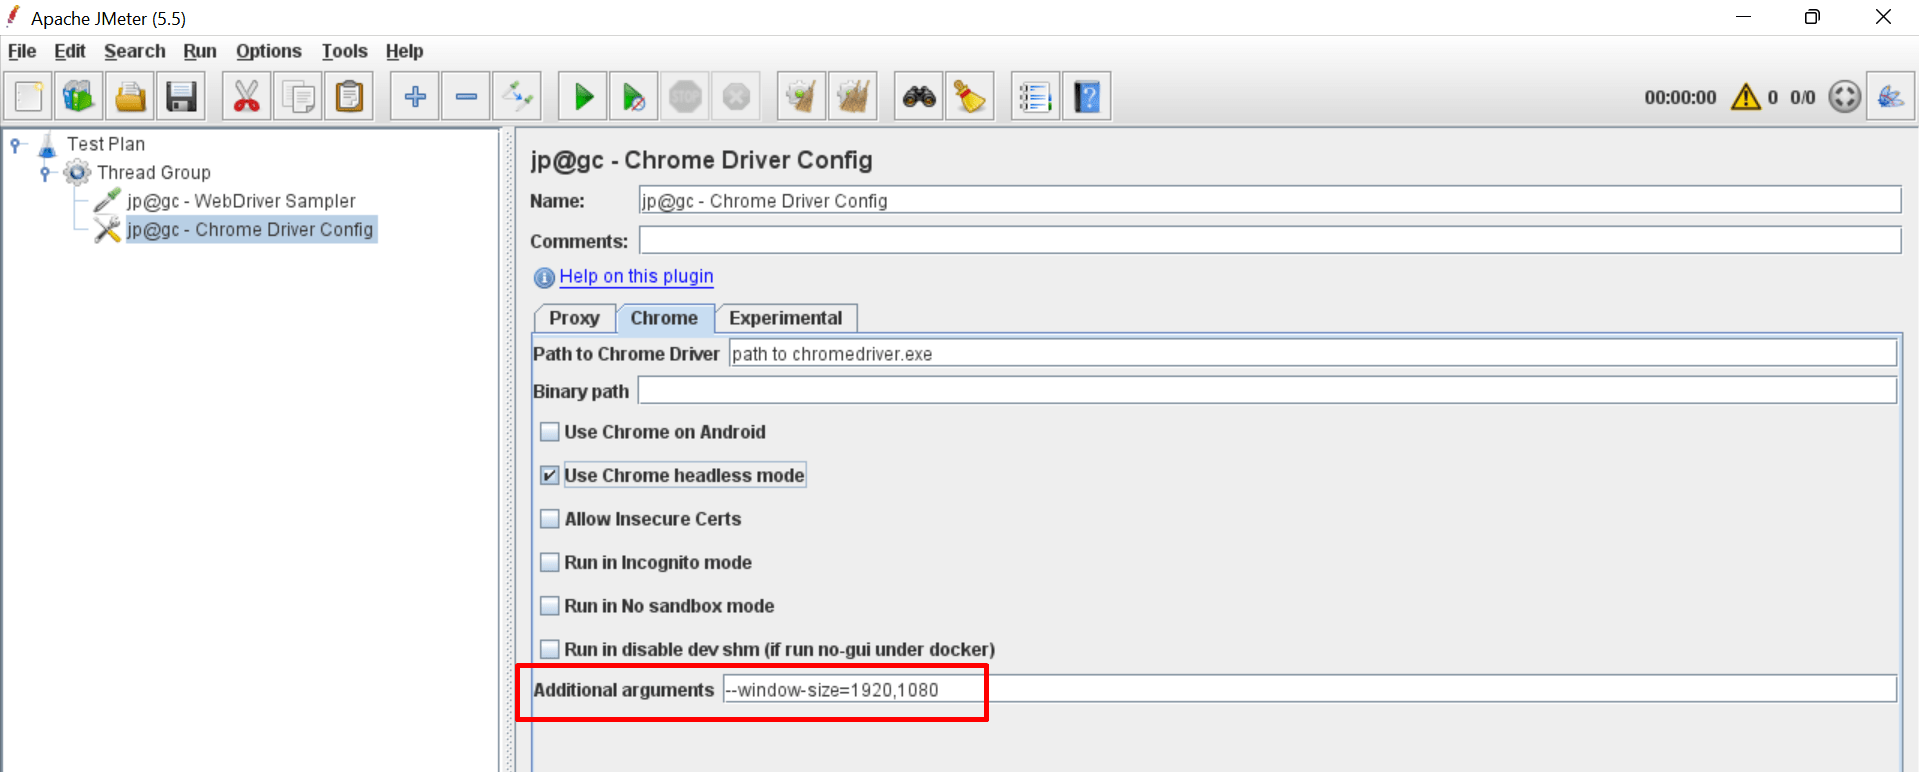Open the File menu
The width and height of the screenshot is (1919, 772).
pyautogui.click(x=22, y=51)
